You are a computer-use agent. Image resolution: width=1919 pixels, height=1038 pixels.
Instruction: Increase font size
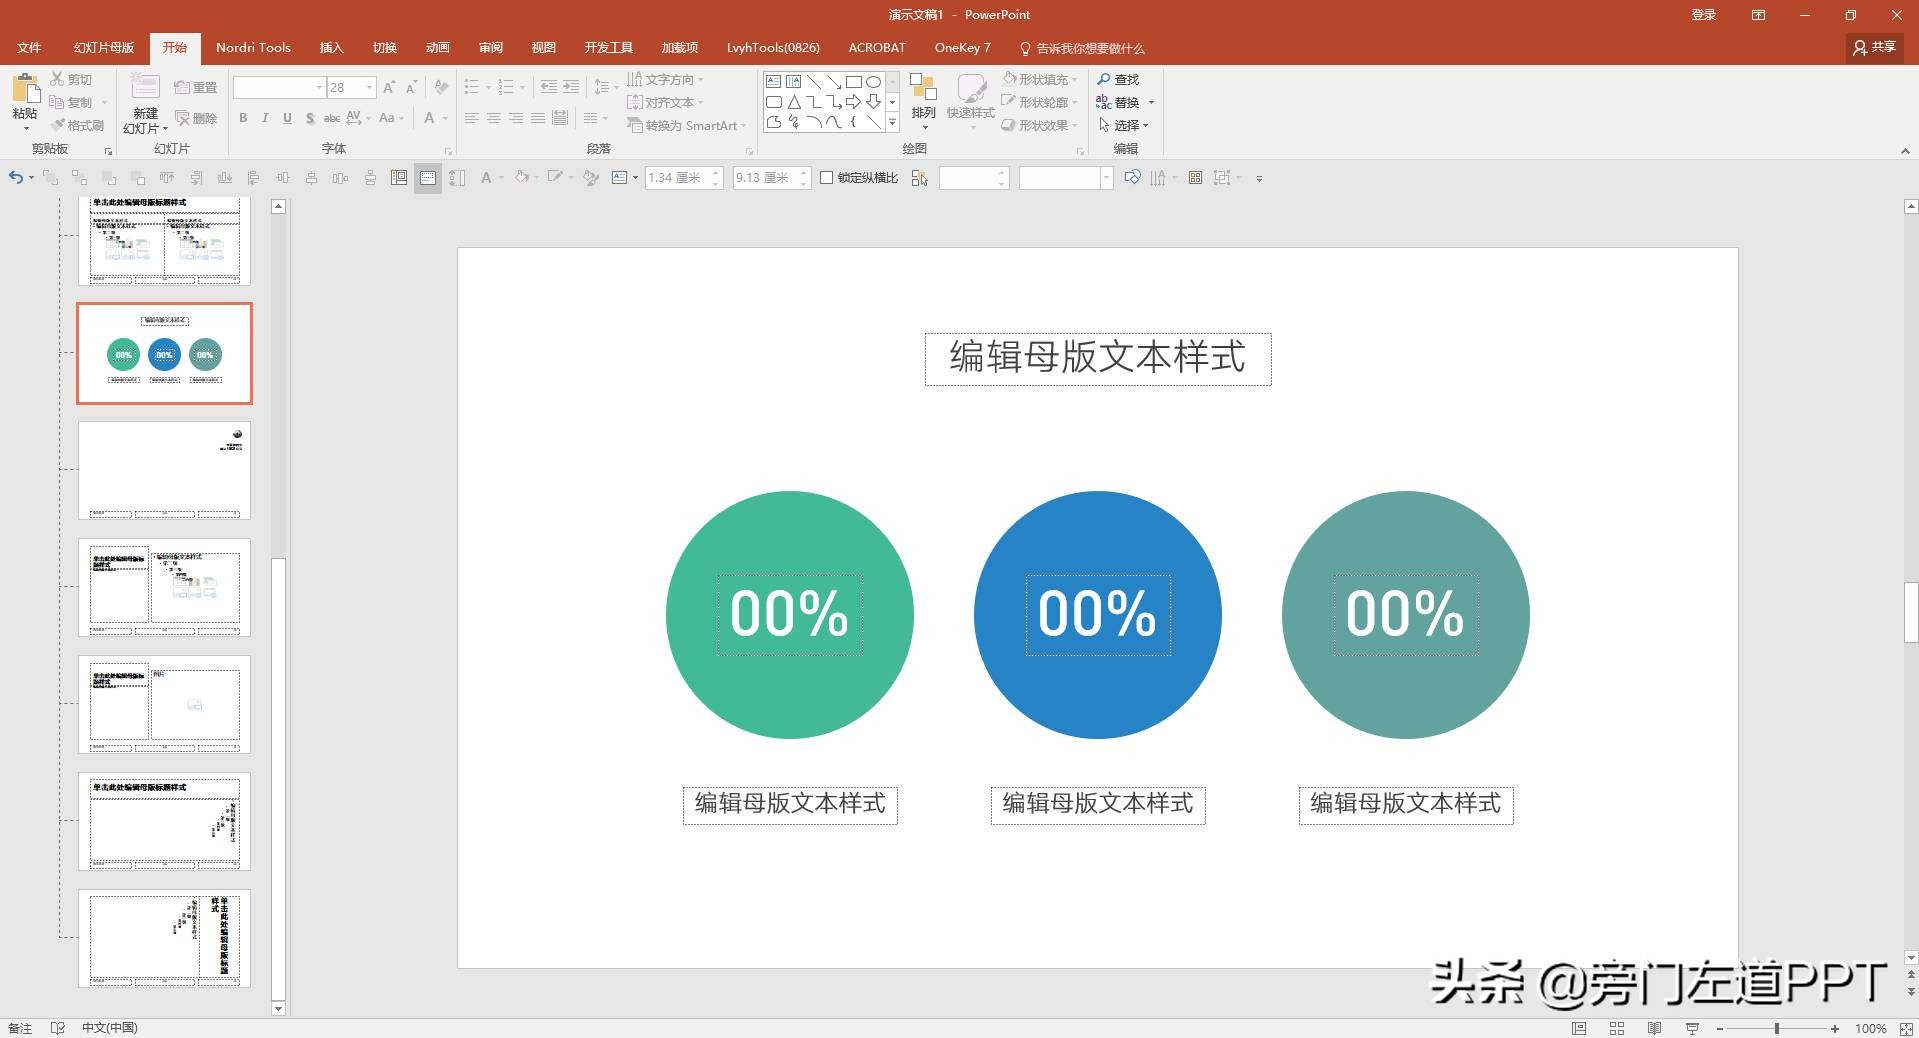click(389, 88)
